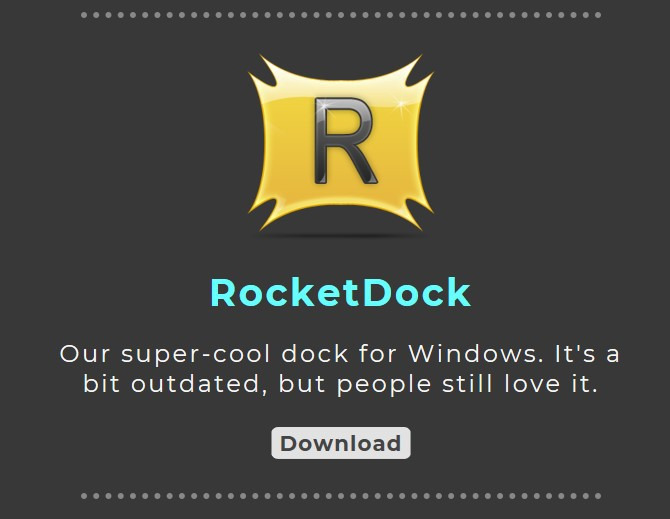Click the first dot of the top divider
Screen dimensions: 670x519
click(84, 15)
